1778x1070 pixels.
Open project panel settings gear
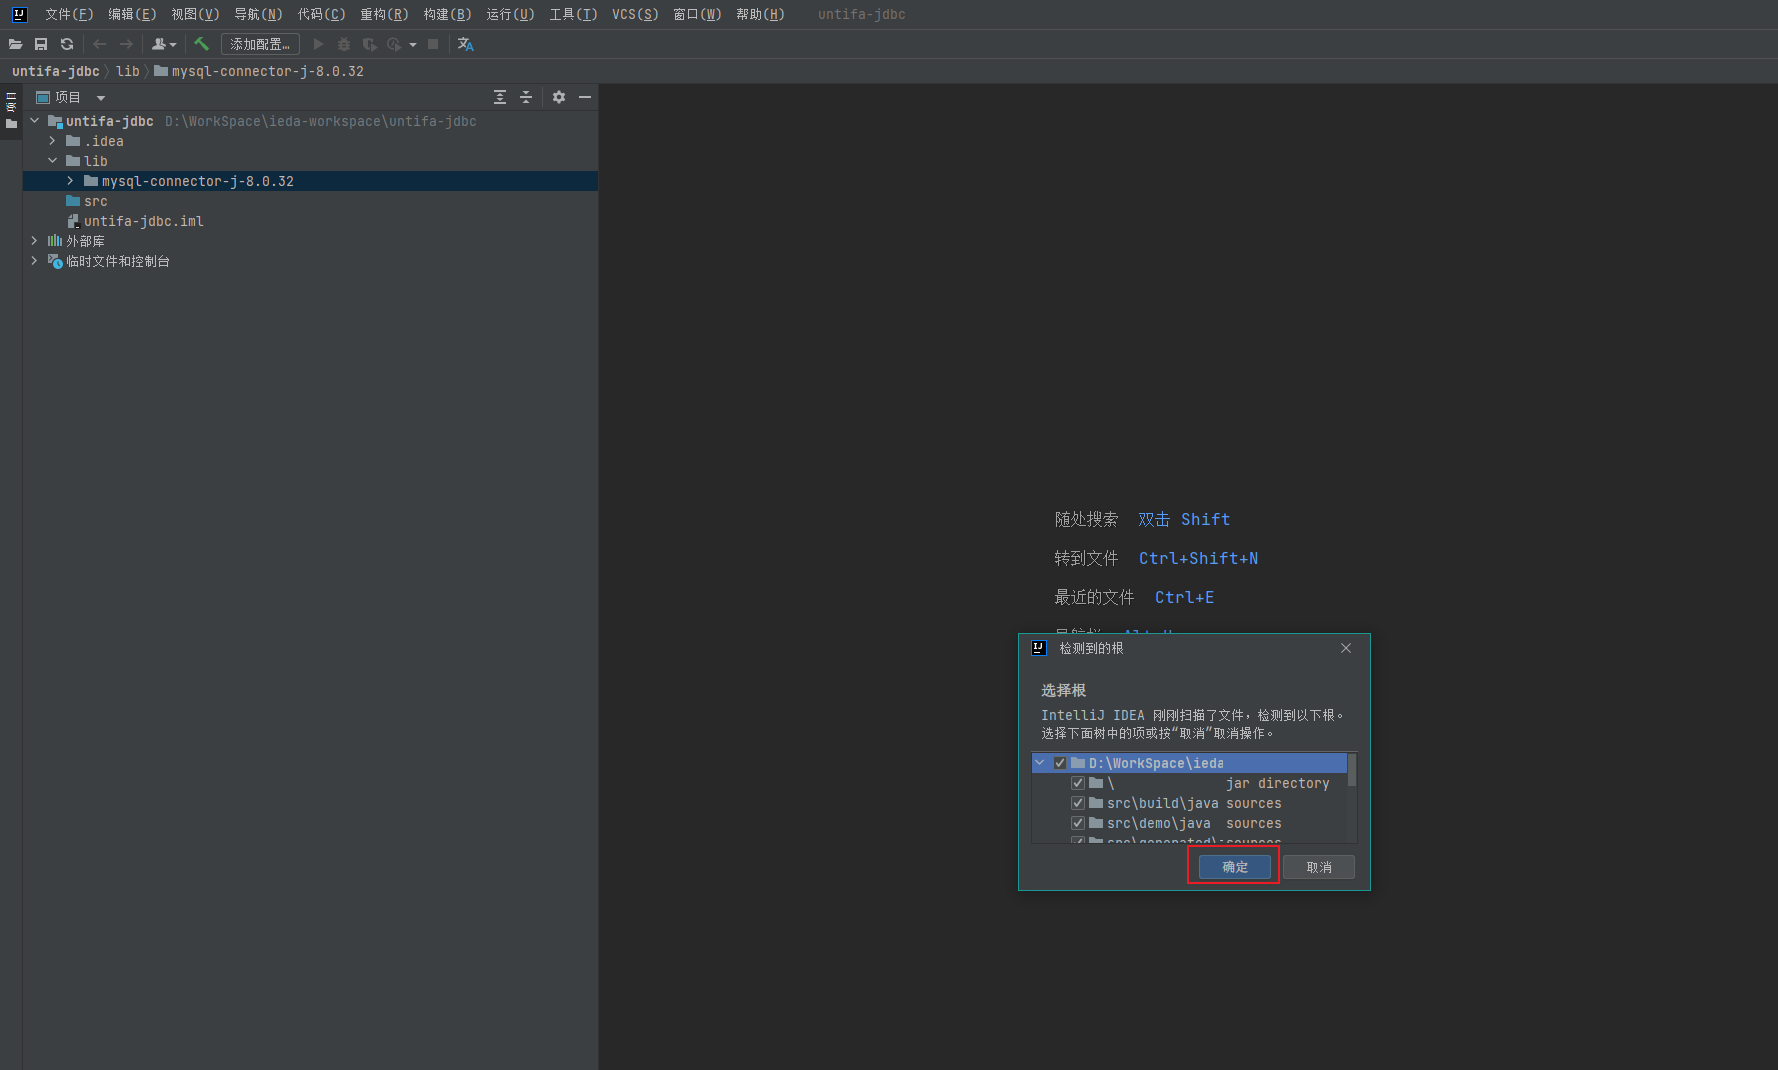point(559,97)
